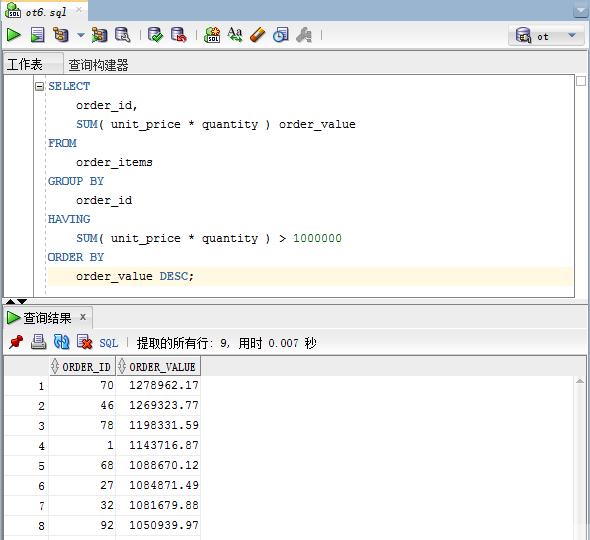Refresh the query results
Viewport: 590px width, 540px height.
coord(61,342)
